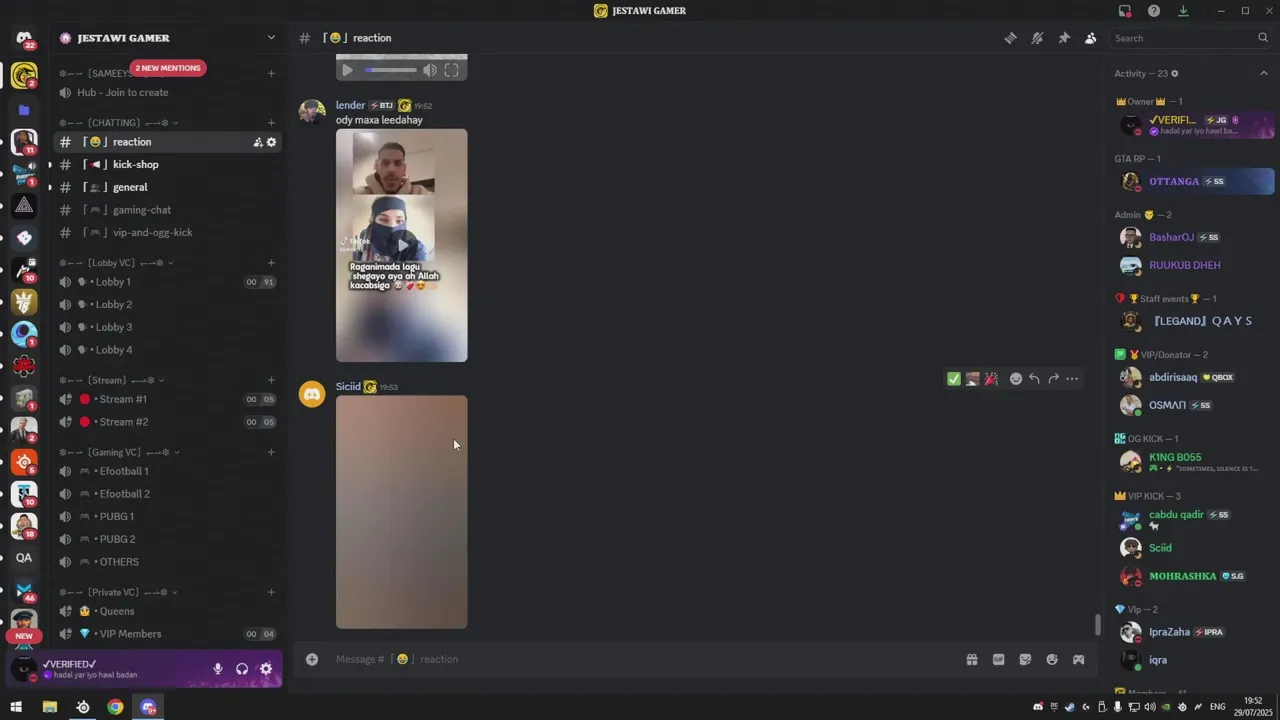Viewport: 1280px width, 720px height.
Task: Open the gift picker icon
Action: pyautogui.click(x=971, y=659)
